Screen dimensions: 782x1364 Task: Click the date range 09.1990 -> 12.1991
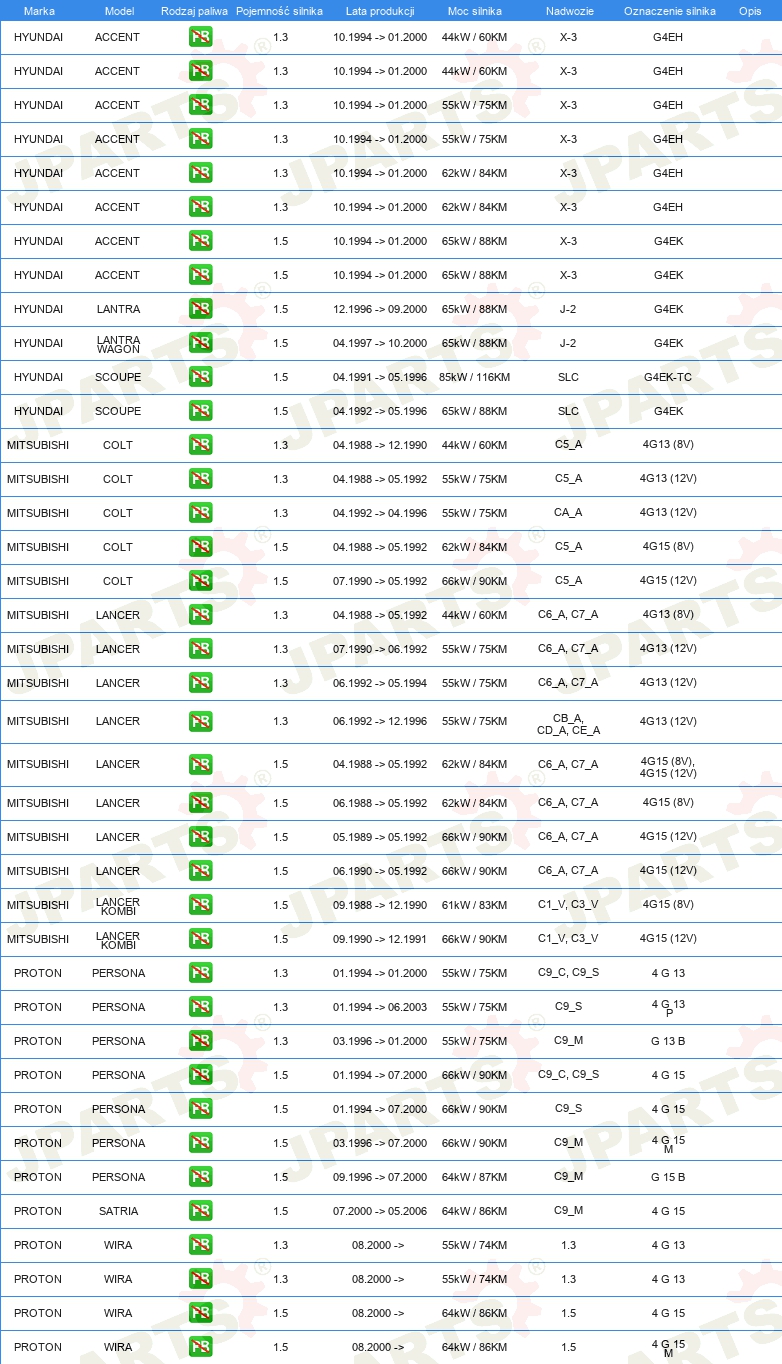tap(380, 939)
